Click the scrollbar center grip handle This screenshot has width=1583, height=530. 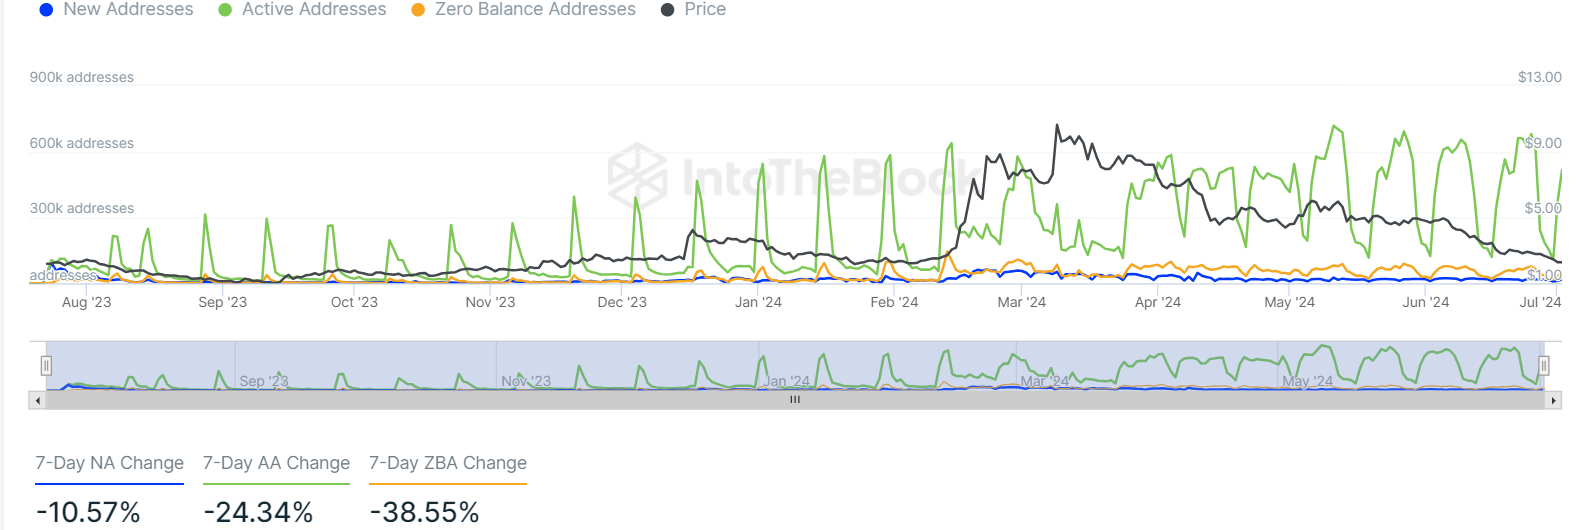point(795,400)
